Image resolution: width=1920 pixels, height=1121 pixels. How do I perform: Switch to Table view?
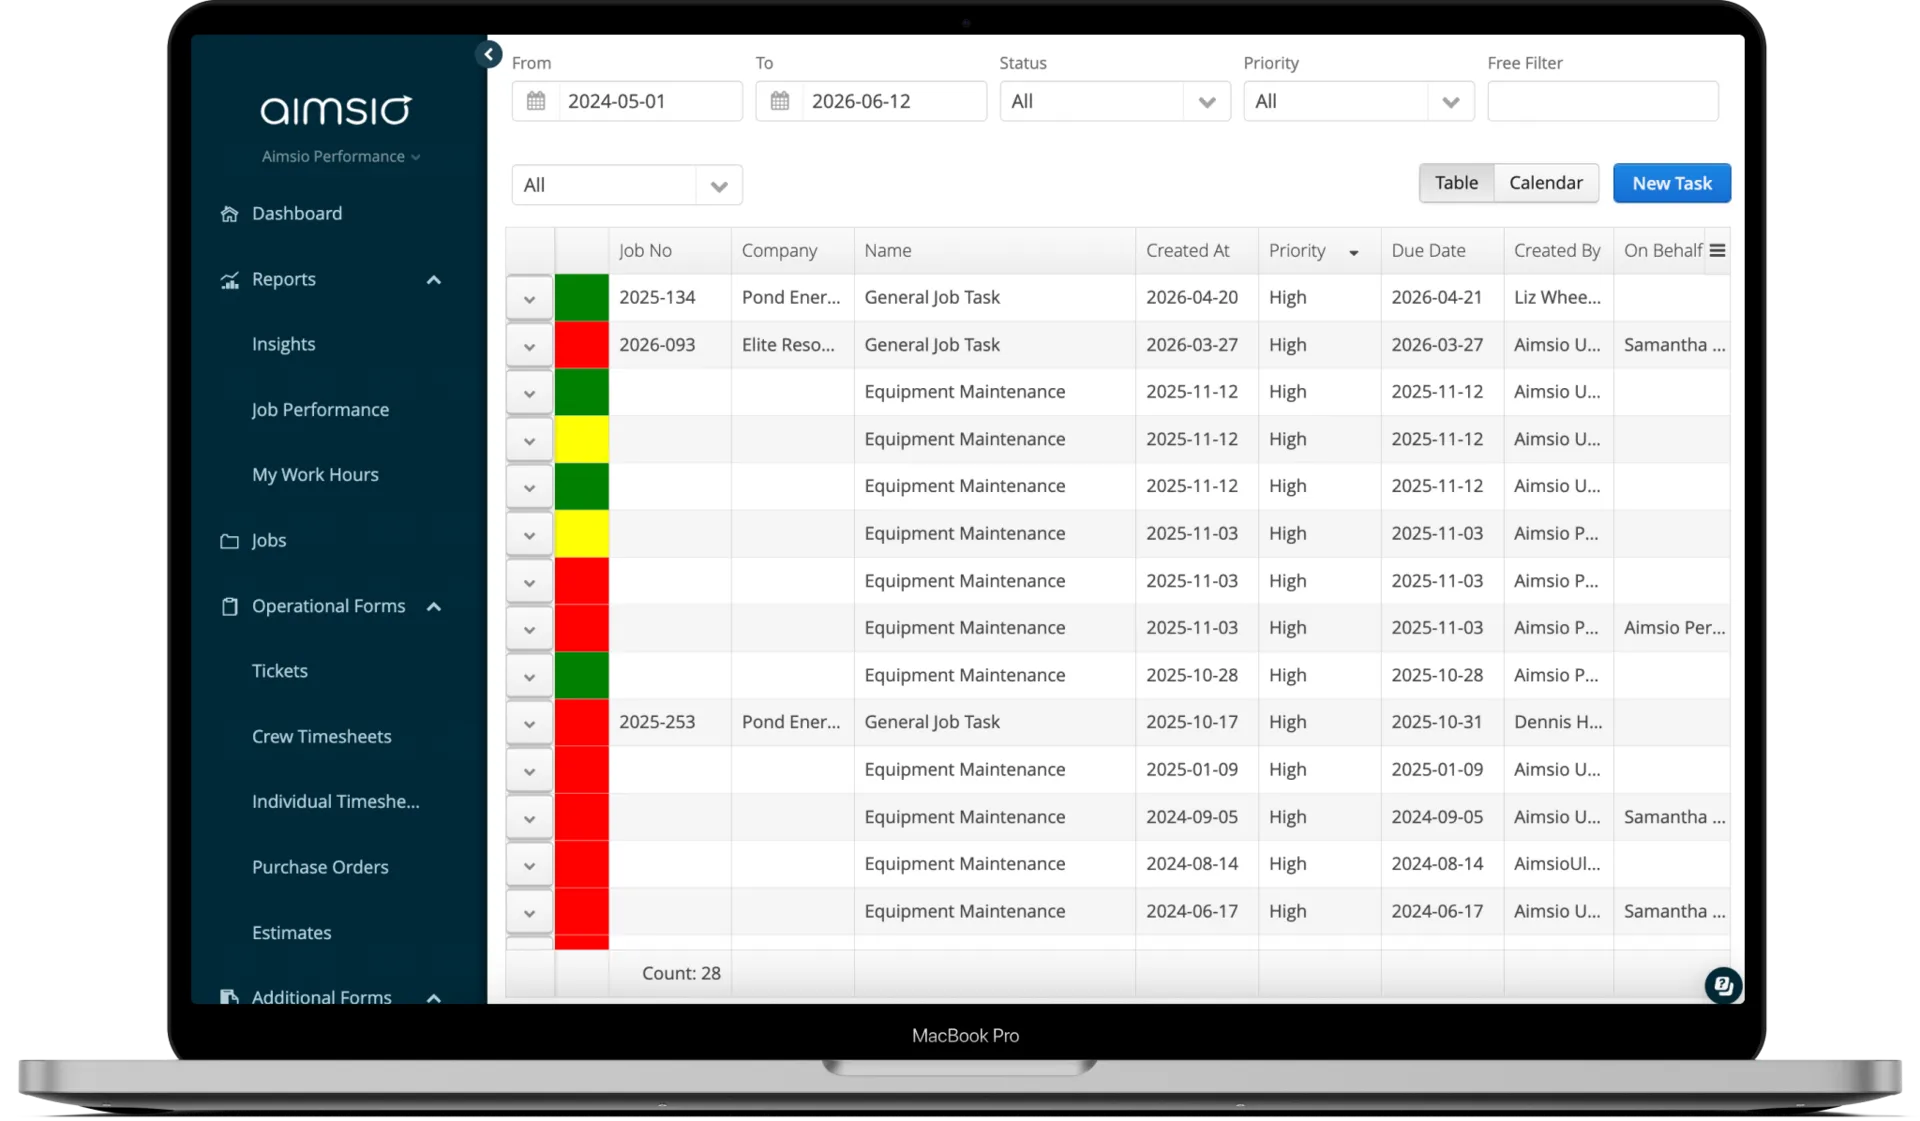tap(1456, 183)
